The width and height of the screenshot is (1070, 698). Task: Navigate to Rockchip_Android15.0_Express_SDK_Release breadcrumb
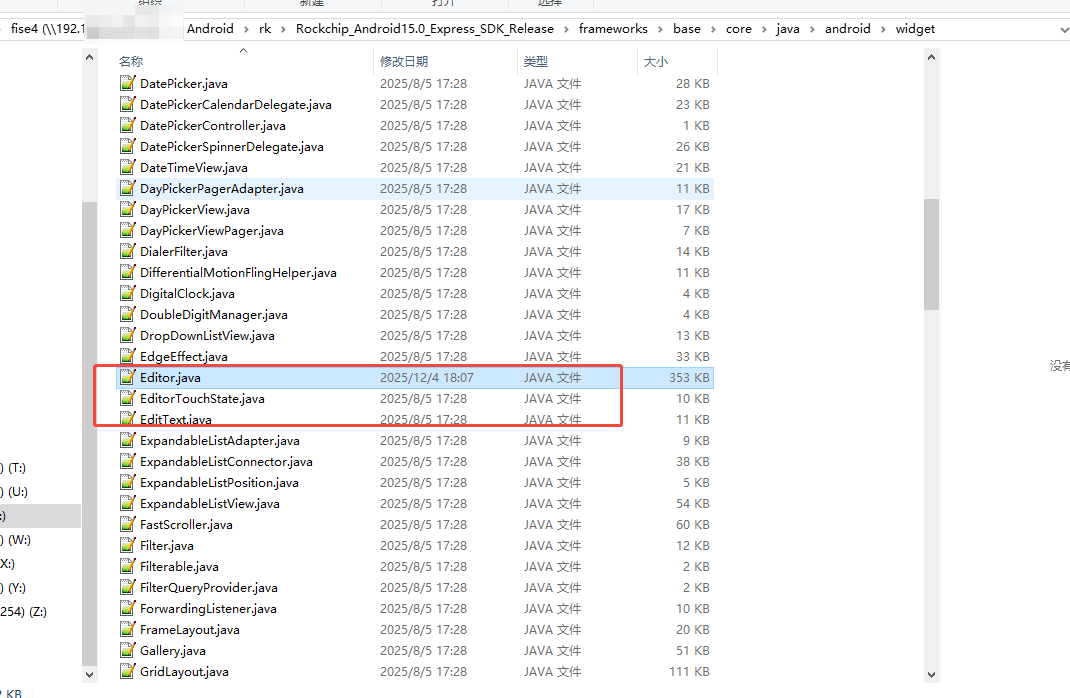424,29
